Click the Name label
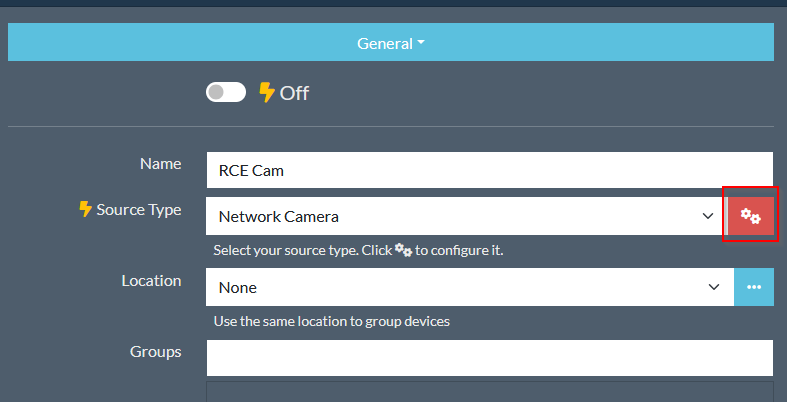787x402 pixels. pos(161,163)
